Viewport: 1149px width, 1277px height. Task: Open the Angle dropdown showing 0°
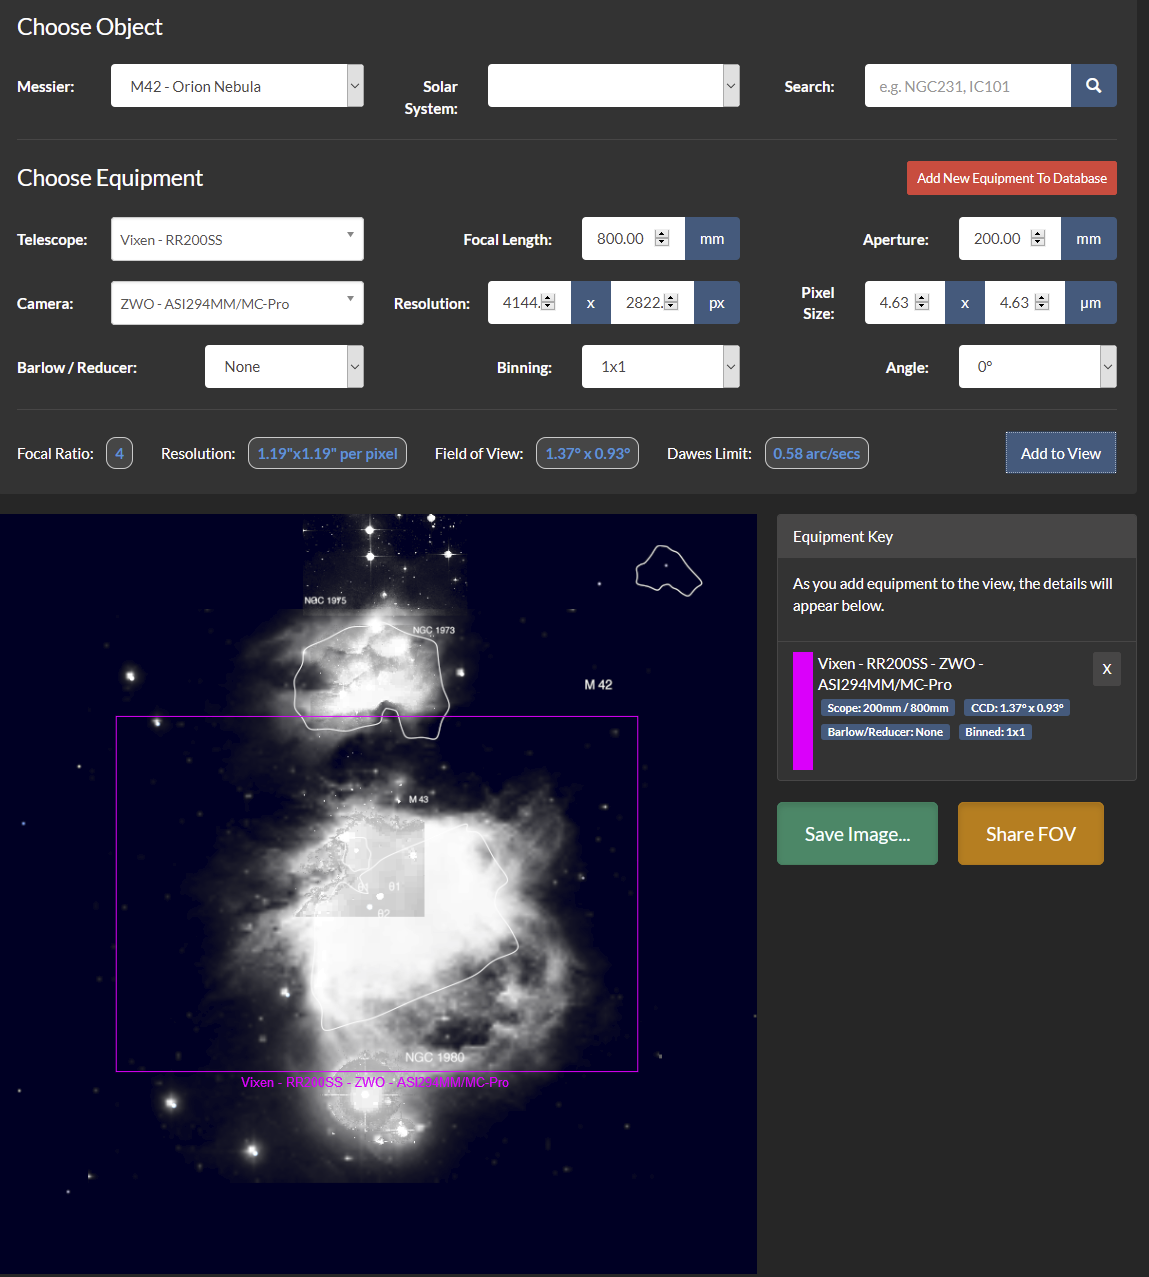1037,367
